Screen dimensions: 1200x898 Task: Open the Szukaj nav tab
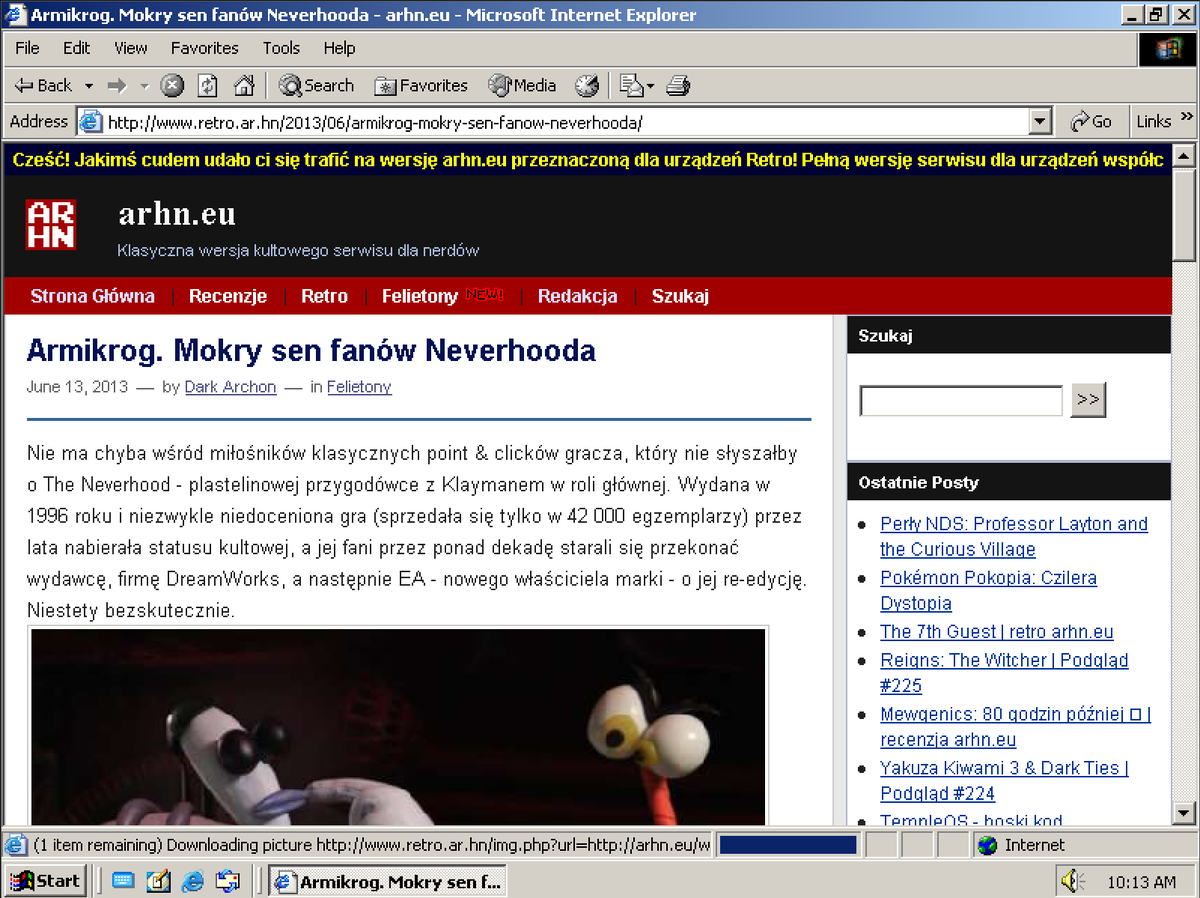tap(680, 296)
